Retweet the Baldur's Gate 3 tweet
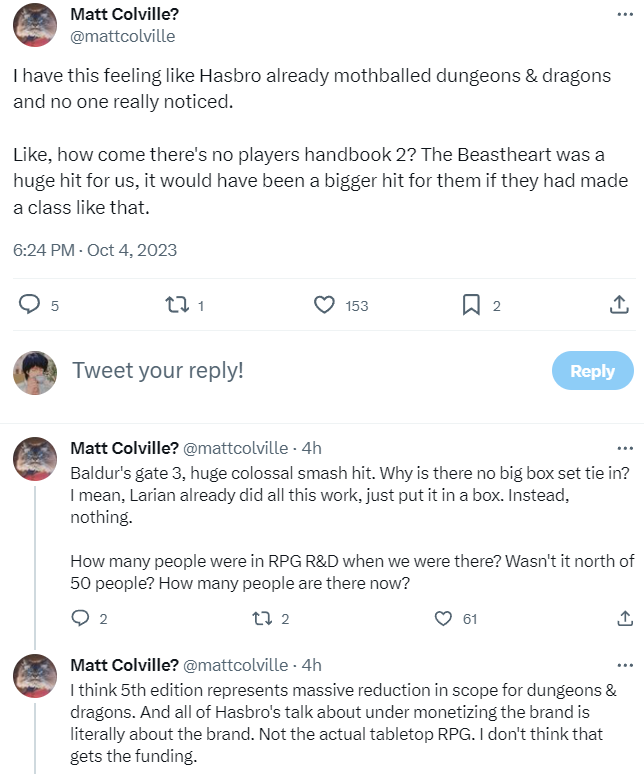 tap(263, 619)
